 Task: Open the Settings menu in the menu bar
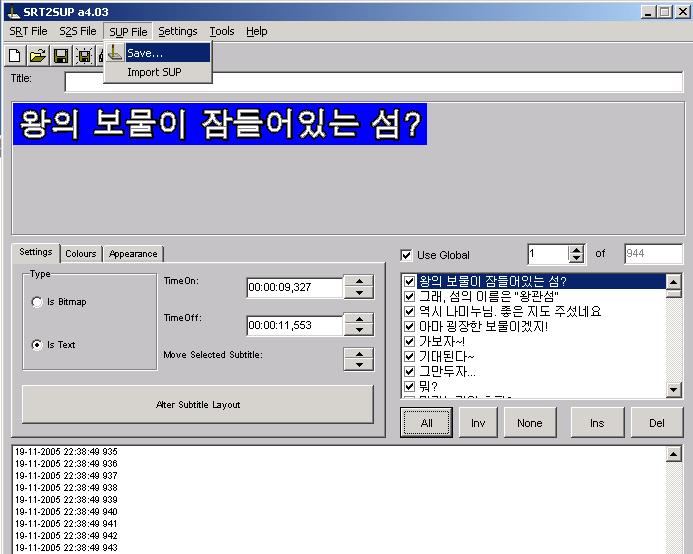click(x=178, y=31)
